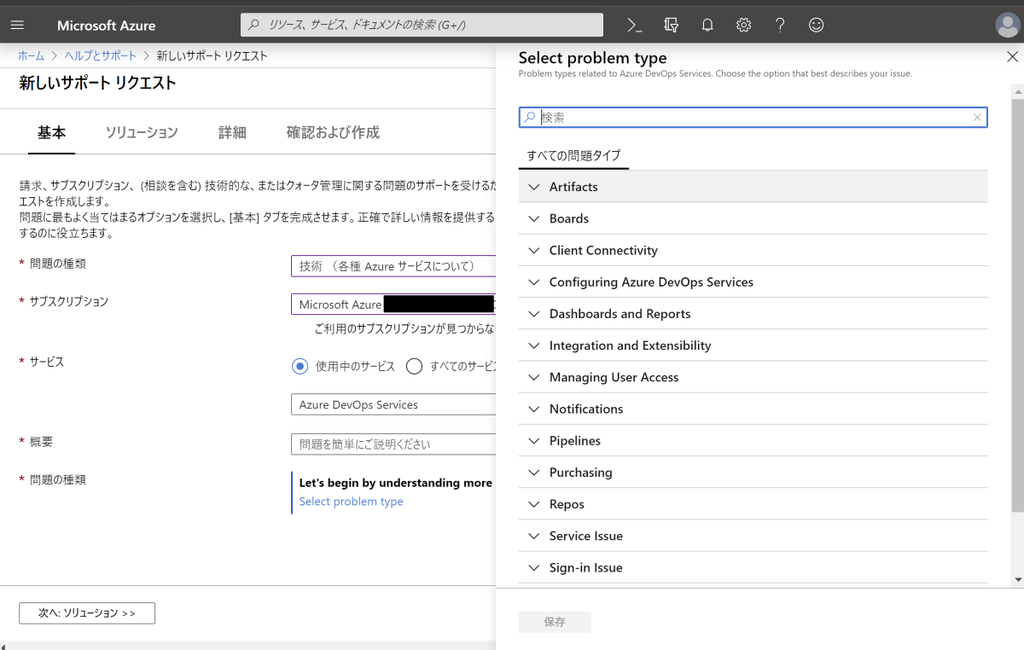Open the Azure DevOps Services service dropdown
Viewport: 1024px width, 650px height.
tap(393, 404)
